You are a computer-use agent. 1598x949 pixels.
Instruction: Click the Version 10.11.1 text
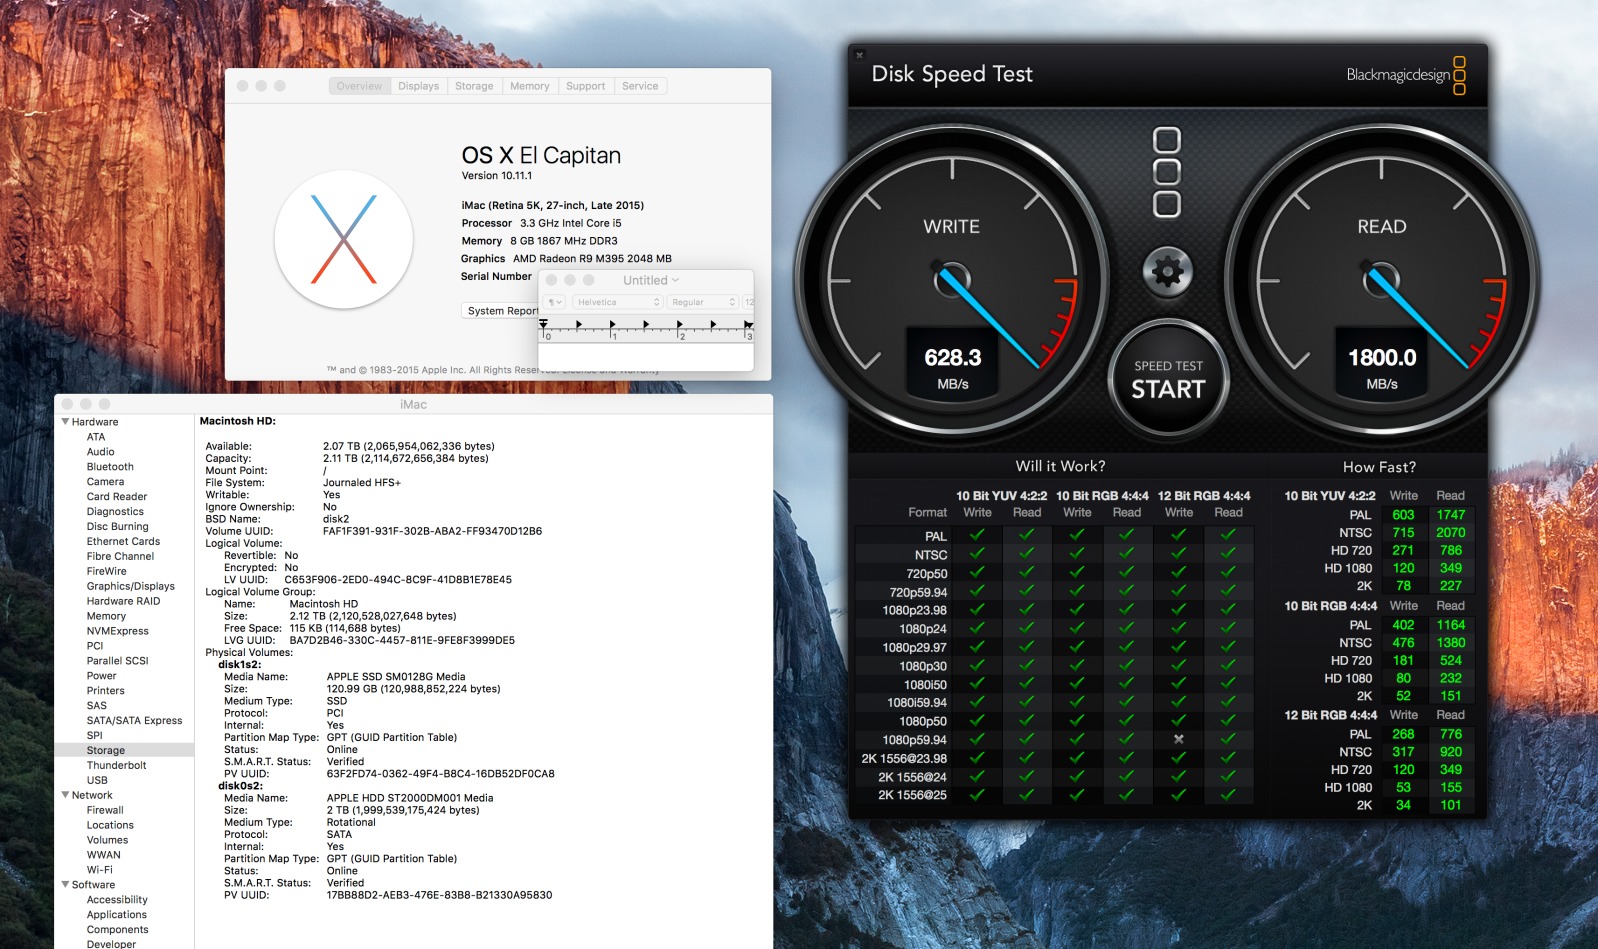[496, 176]
